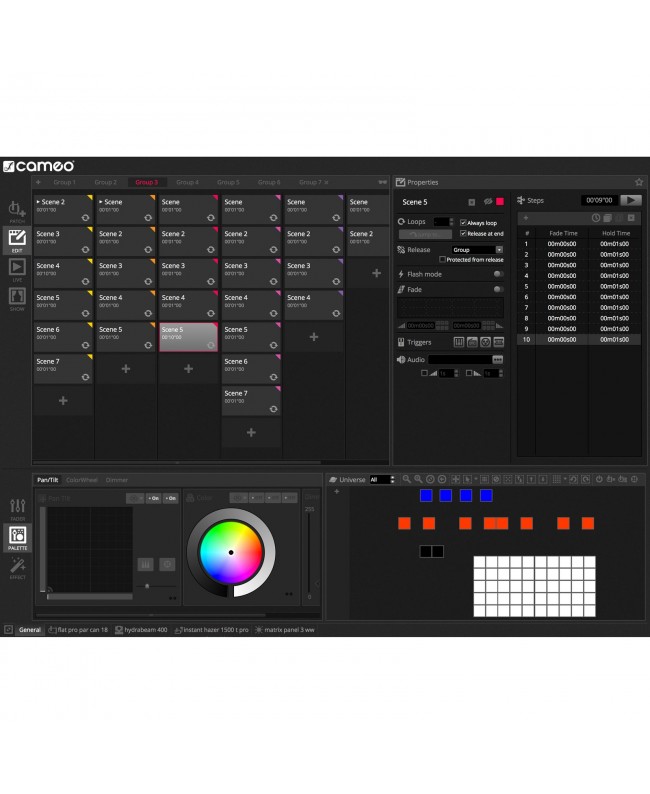Image resolution: width=650 pixels, height=794 pixels.
Task: Switch to Group 1 tab
Action: pyautogui.click(x=64, y=182)
